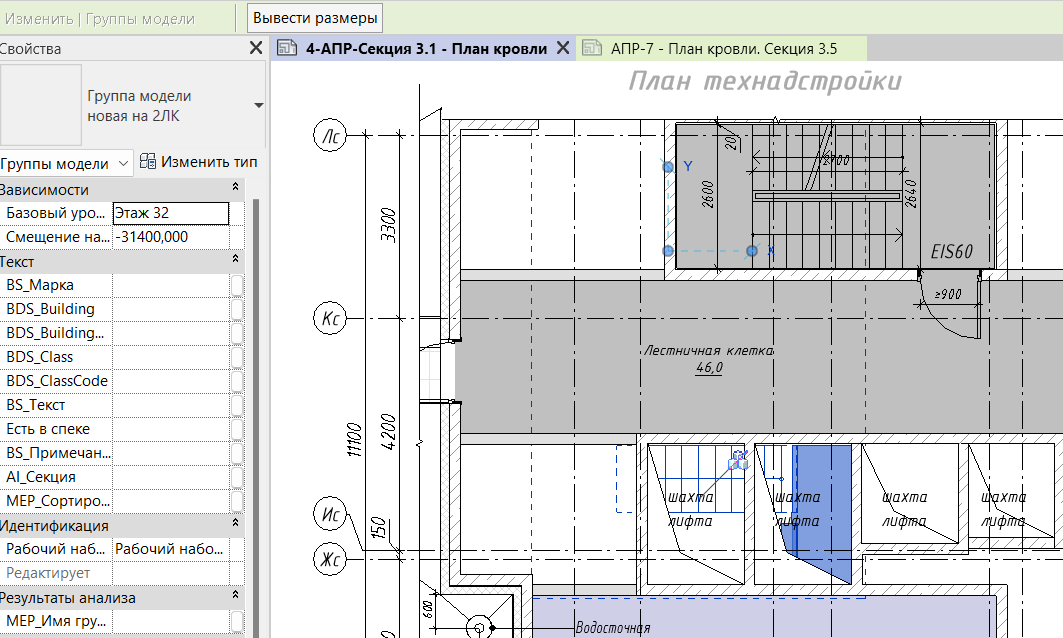The width and height of the screenshot is (1063, 638).
Task: Edit the offset value -31400,000
Action: tap(171, 237)
